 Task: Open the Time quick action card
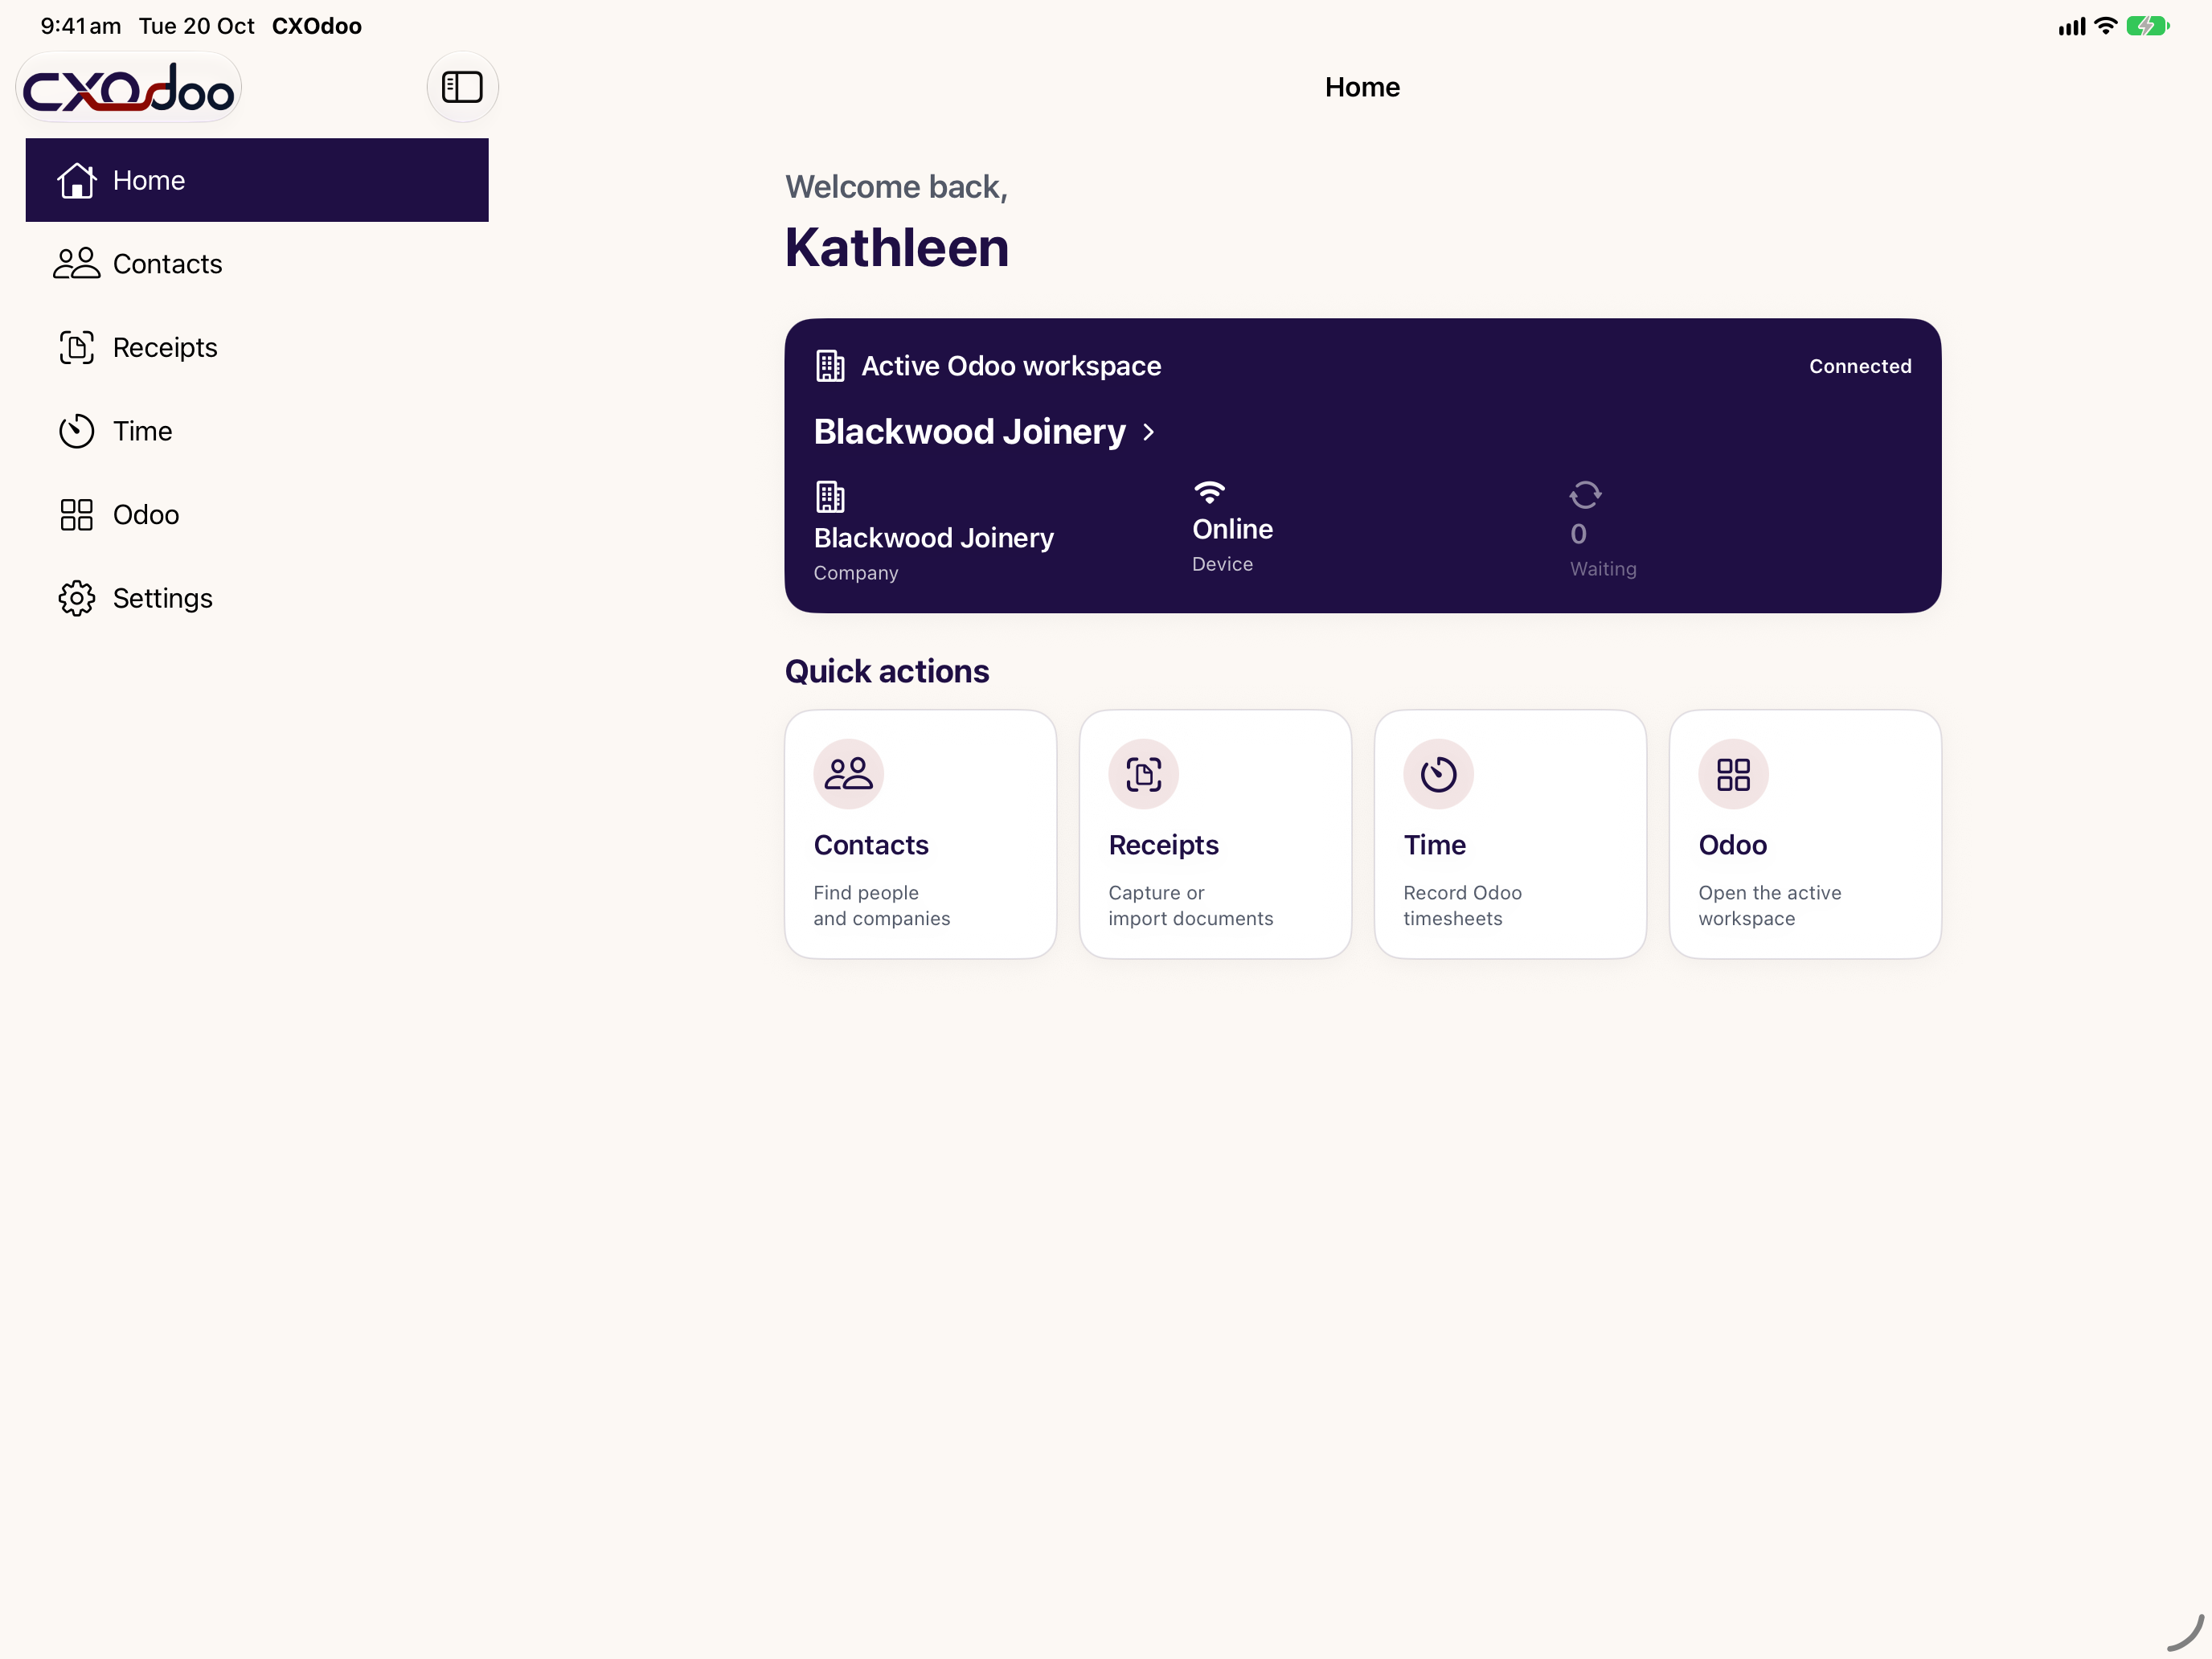[x=1510, y=834]
